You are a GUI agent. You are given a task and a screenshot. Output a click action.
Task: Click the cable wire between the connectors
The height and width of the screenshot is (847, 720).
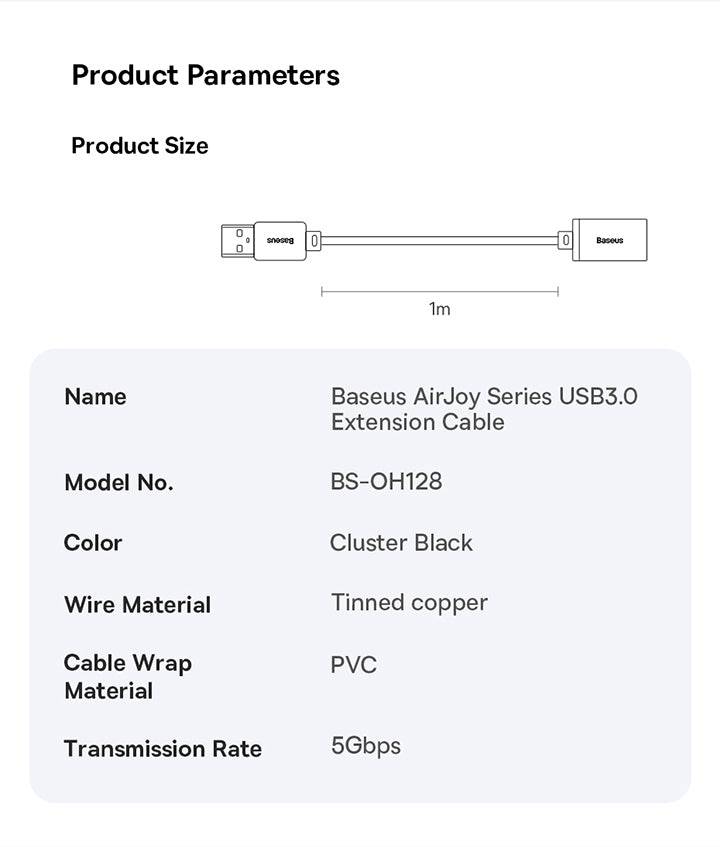click(438, 241)
